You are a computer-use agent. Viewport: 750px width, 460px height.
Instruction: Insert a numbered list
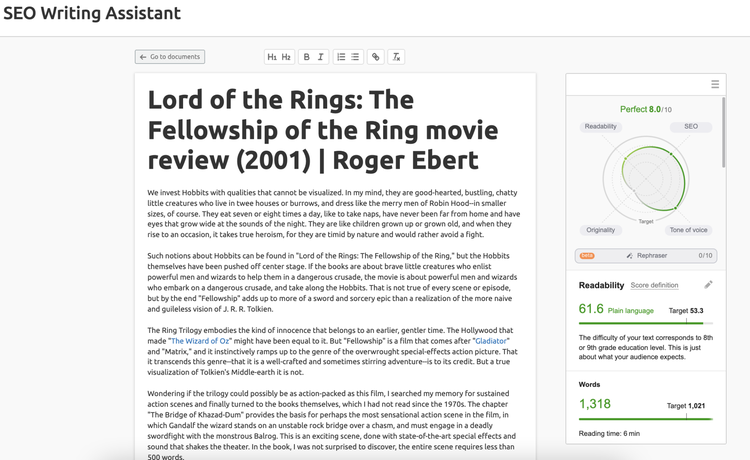pos(341,57)
